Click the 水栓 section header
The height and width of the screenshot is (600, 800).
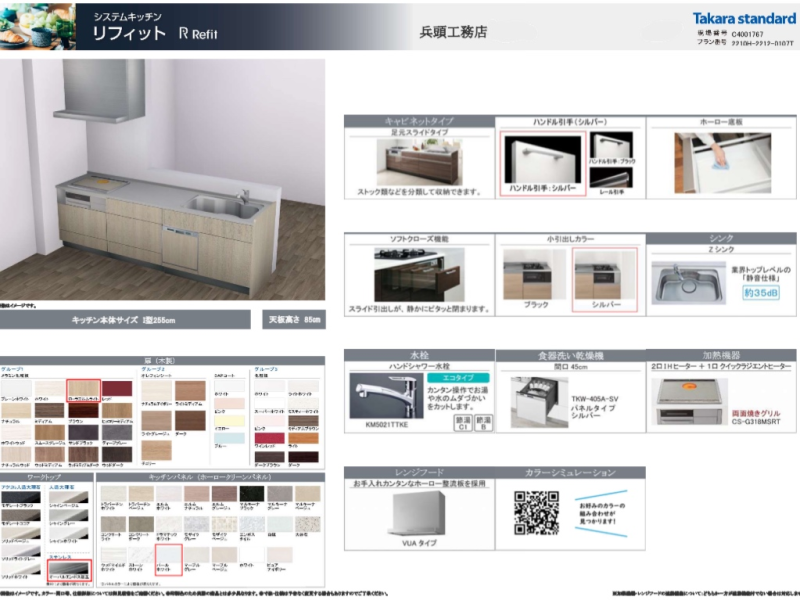click(x=419, y=355)
